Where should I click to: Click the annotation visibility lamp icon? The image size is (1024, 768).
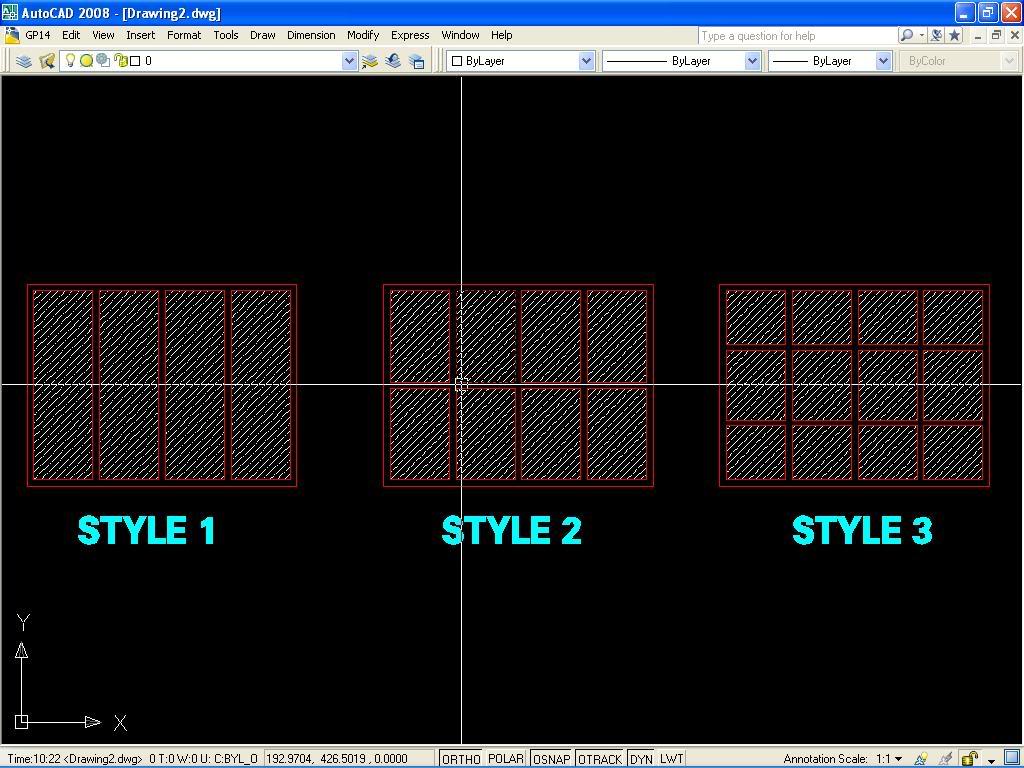921,758
